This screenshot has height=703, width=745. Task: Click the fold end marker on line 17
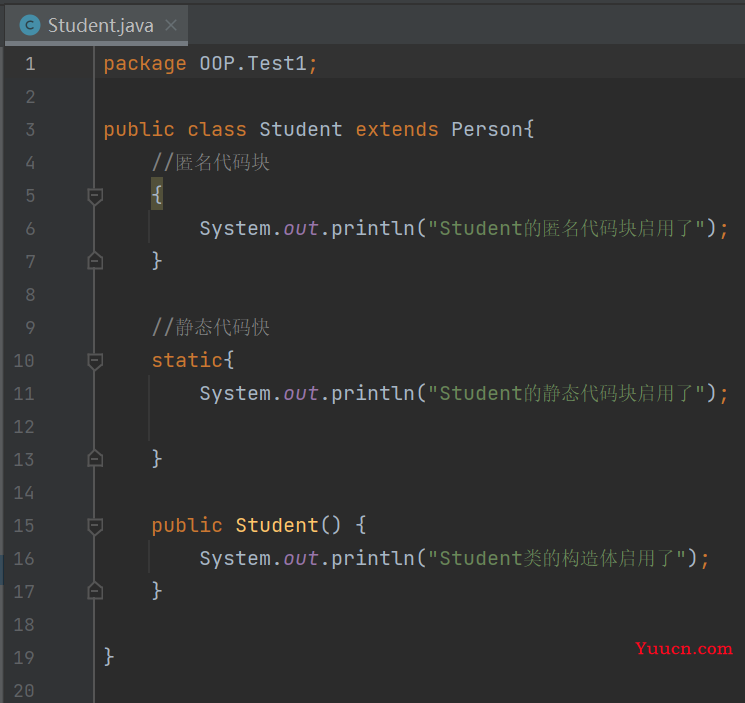pyautogui.click(x=95, y=590)
